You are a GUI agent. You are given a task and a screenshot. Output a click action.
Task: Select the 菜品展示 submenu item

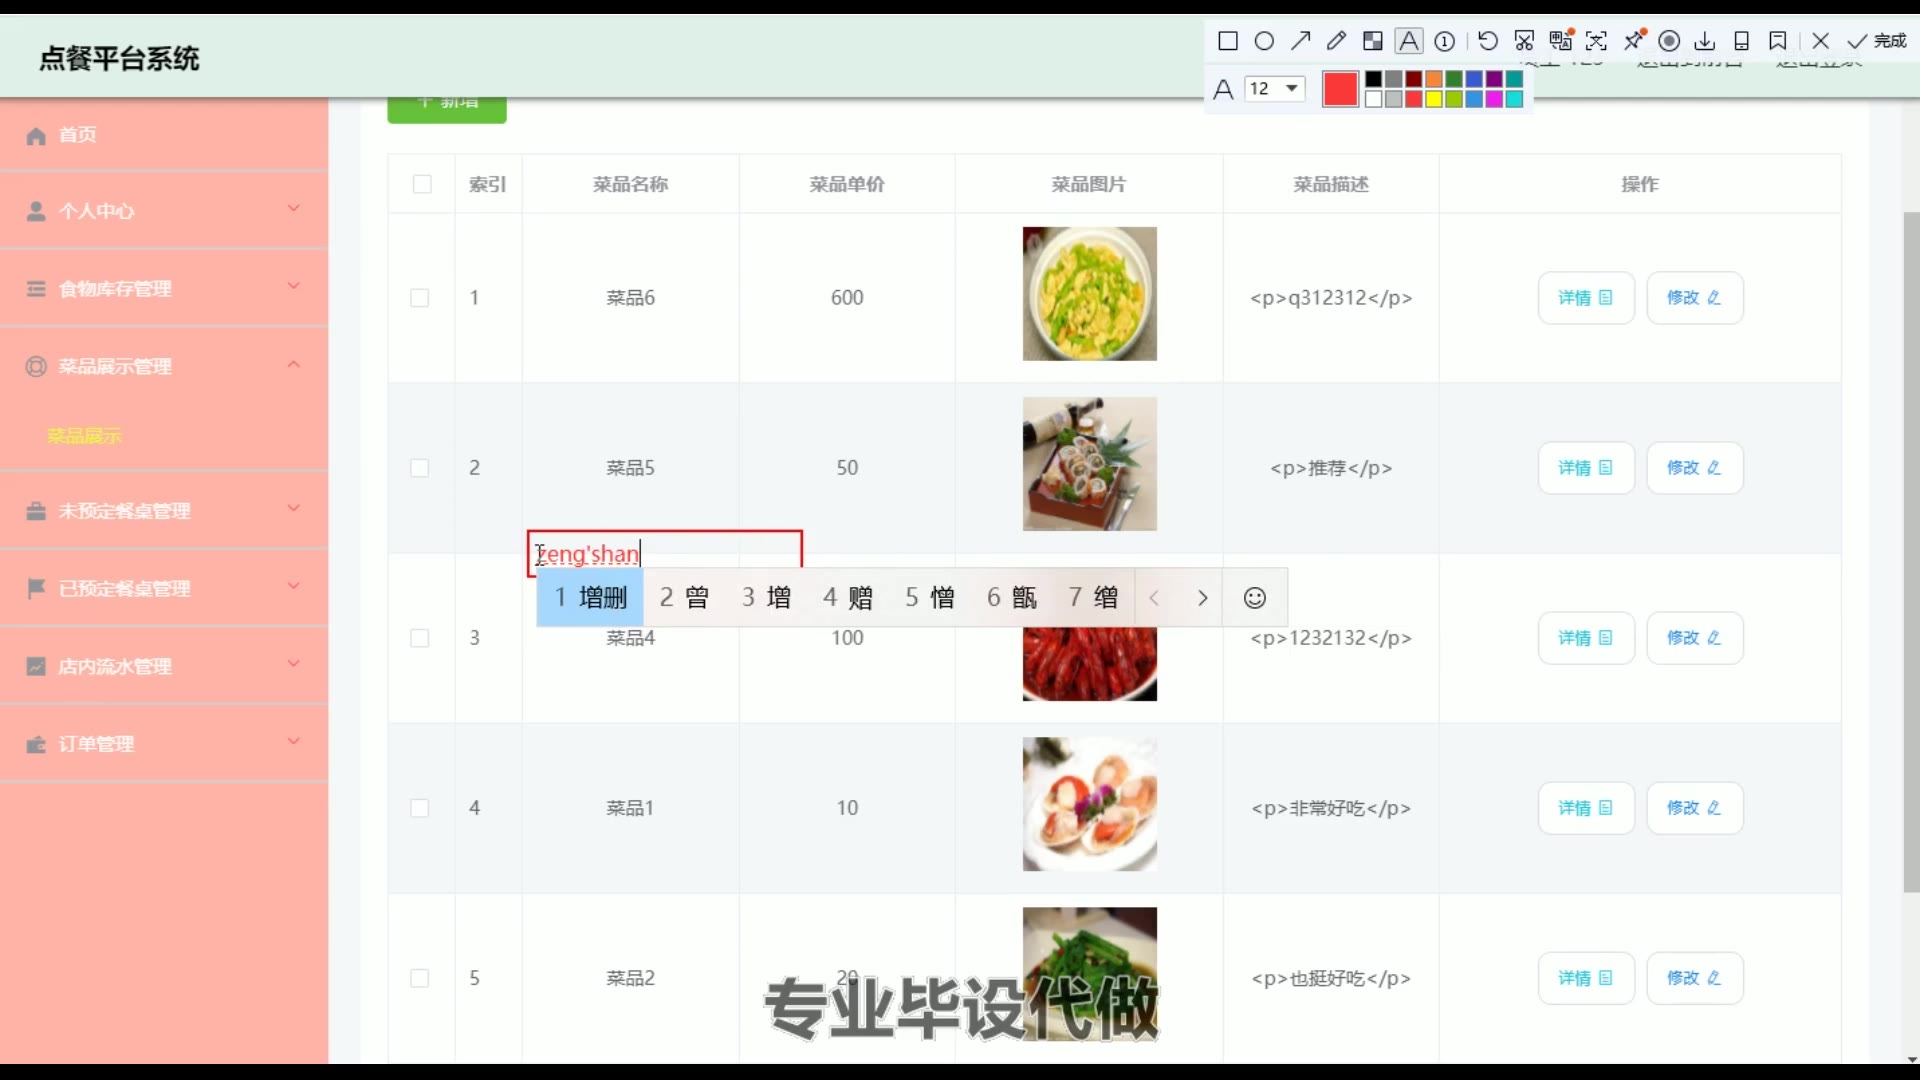[x=84, y=436]
